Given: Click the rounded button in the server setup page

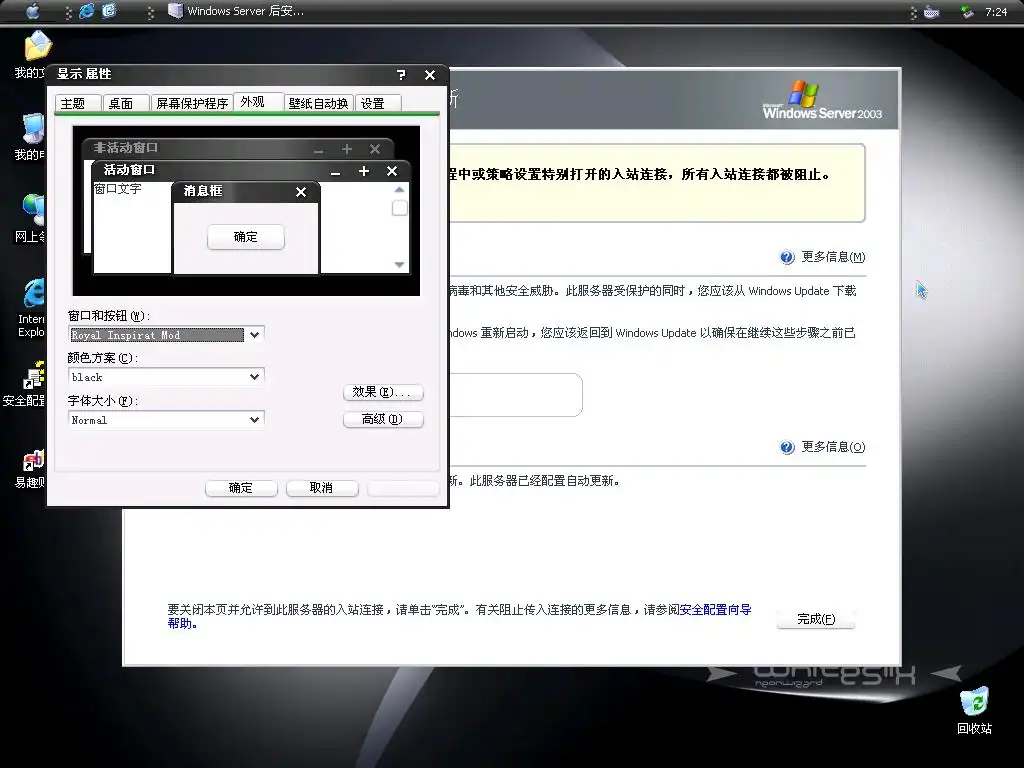Looking at the screenshot, I should point(515,395).
